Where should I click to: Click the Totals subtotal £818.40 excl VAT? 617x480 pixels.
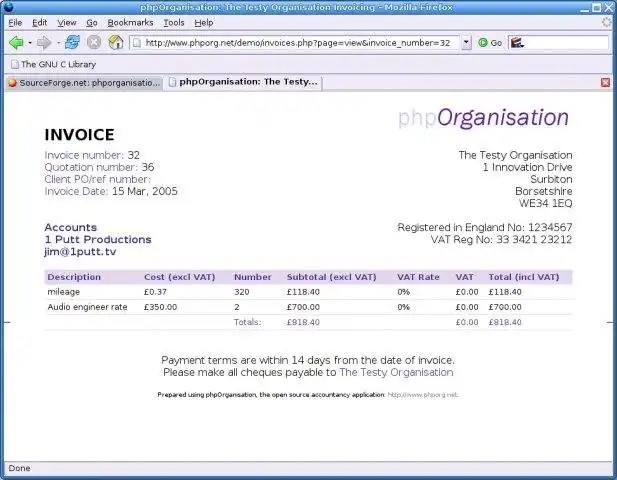pyautogui.click(x=303, y=322)
